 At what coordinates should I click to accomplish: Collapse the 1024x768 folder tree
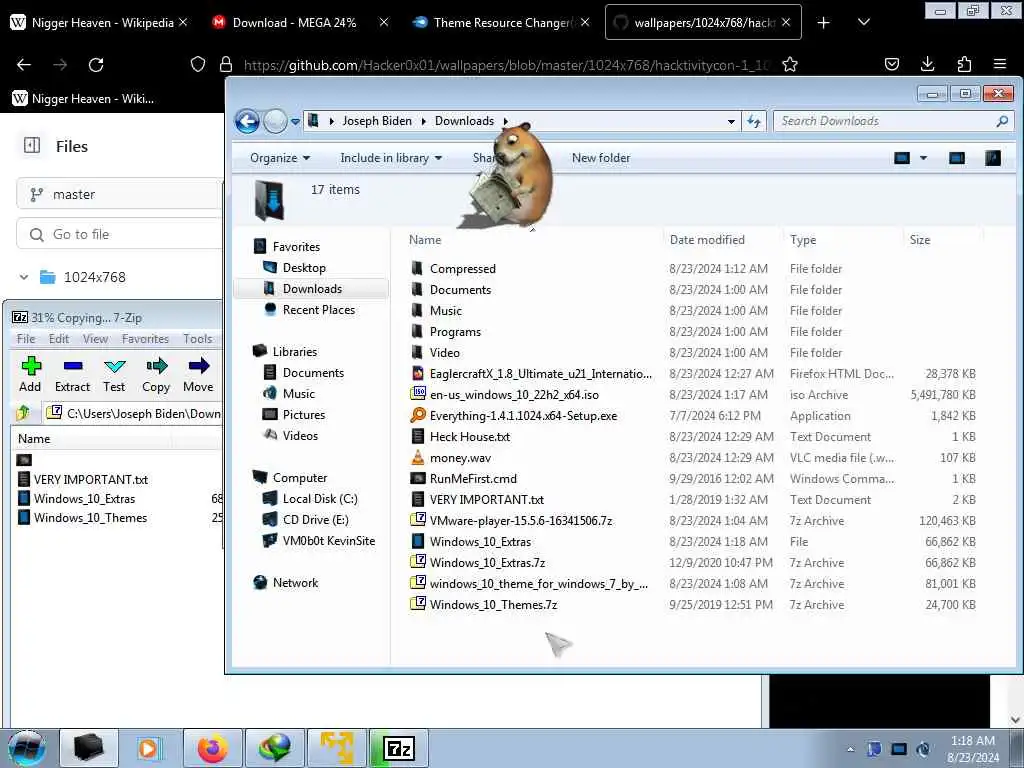point(24,277)
